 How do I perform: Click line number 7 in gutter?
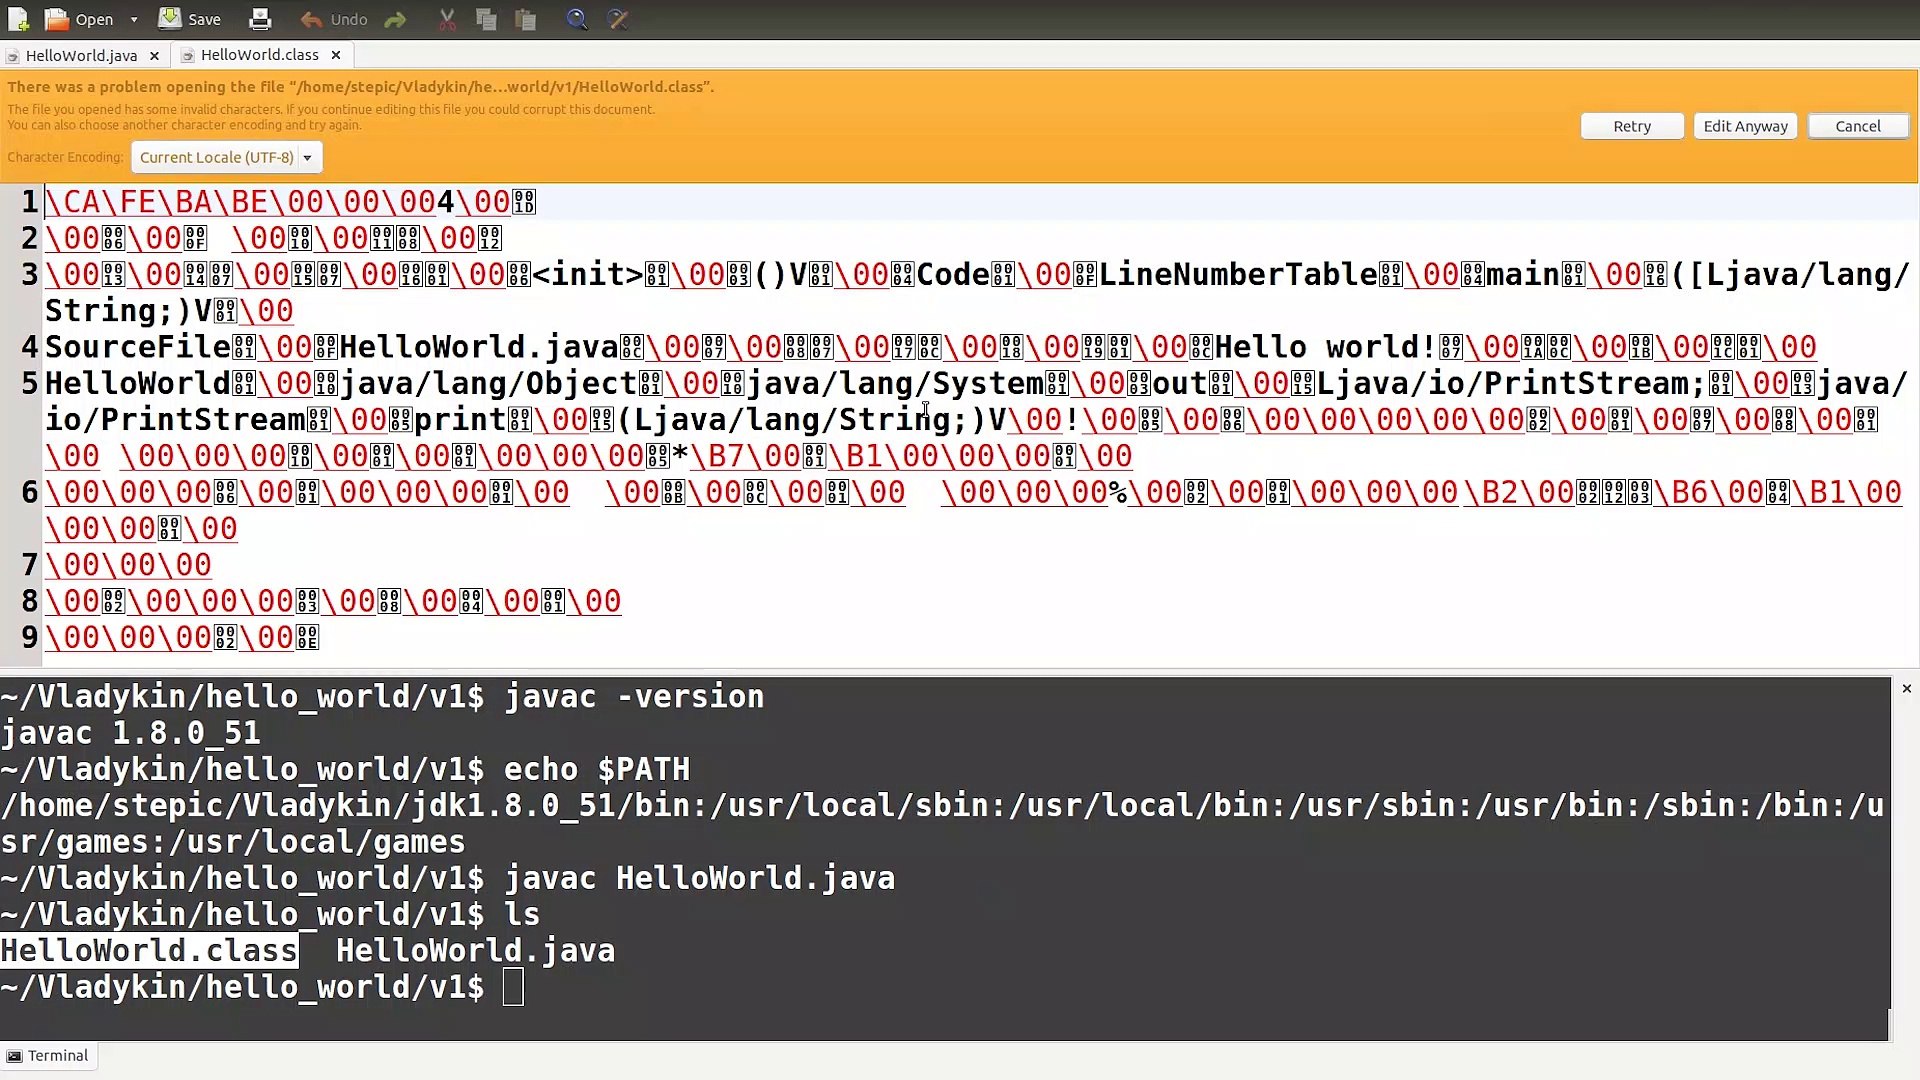pyautogui.click(x=30, y=565)
